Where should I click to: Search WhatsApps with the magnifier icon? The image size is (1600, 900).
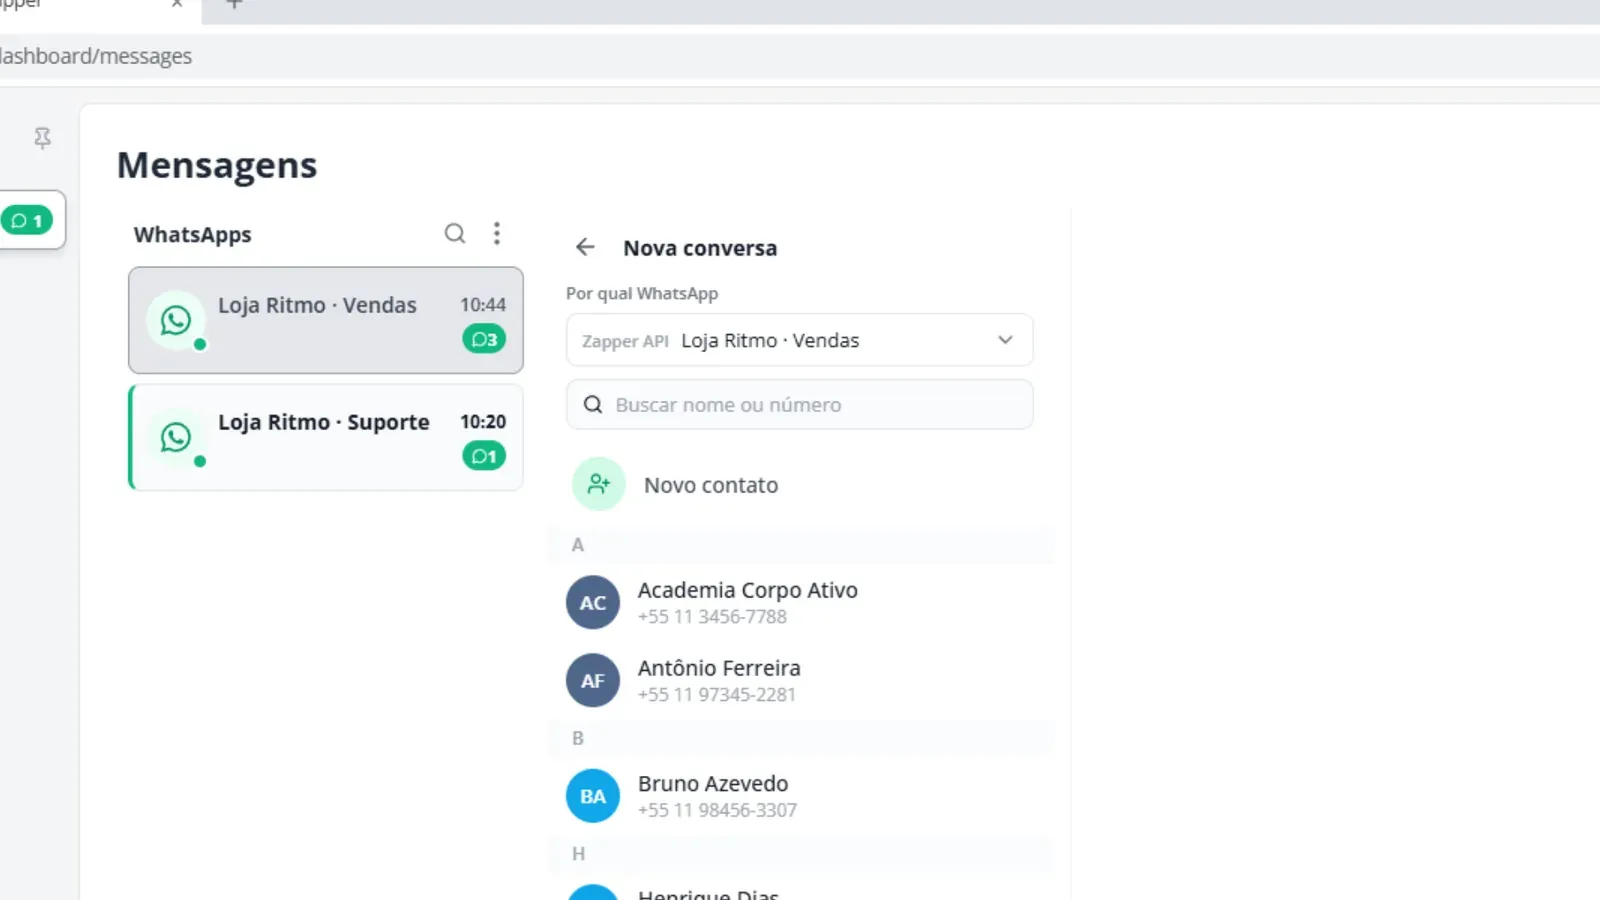coord(455,233)
